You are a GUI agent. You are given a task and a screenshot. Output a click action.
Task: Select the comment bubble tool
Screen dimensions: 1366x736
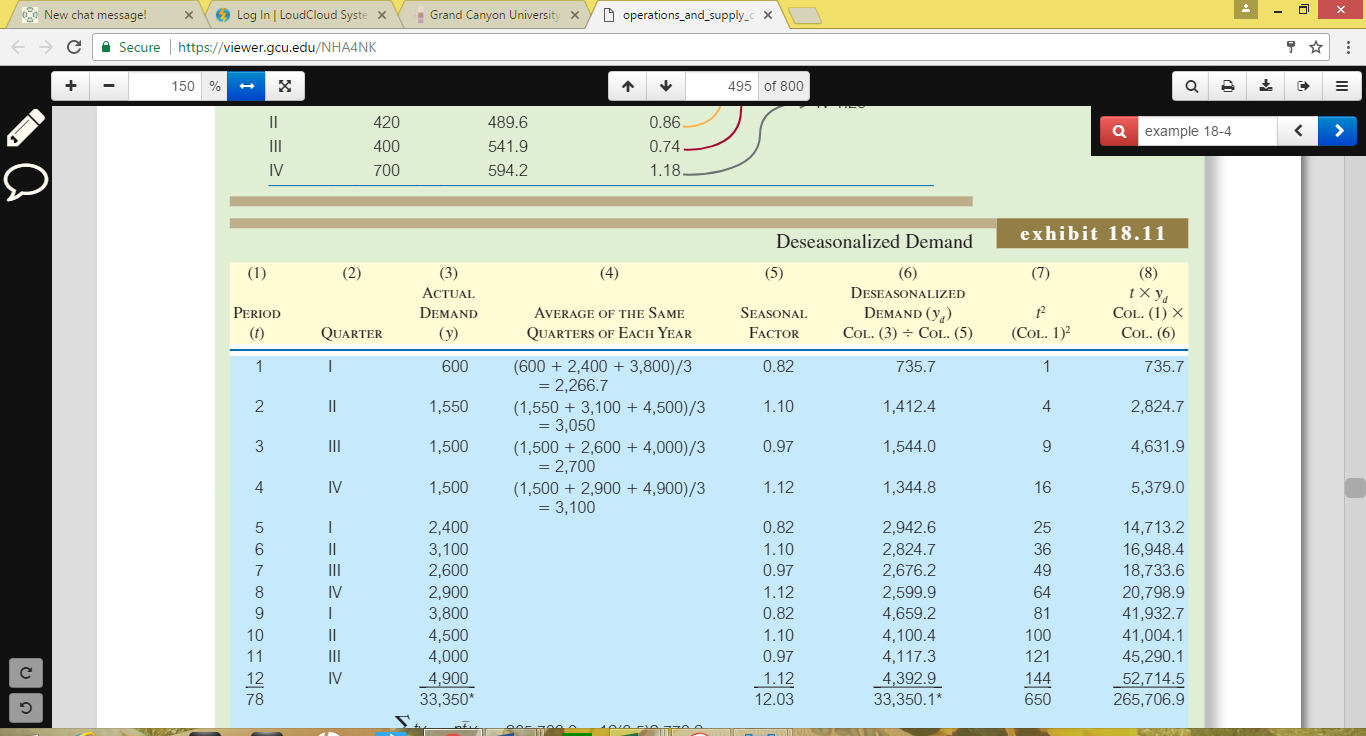tap(26, 182)
